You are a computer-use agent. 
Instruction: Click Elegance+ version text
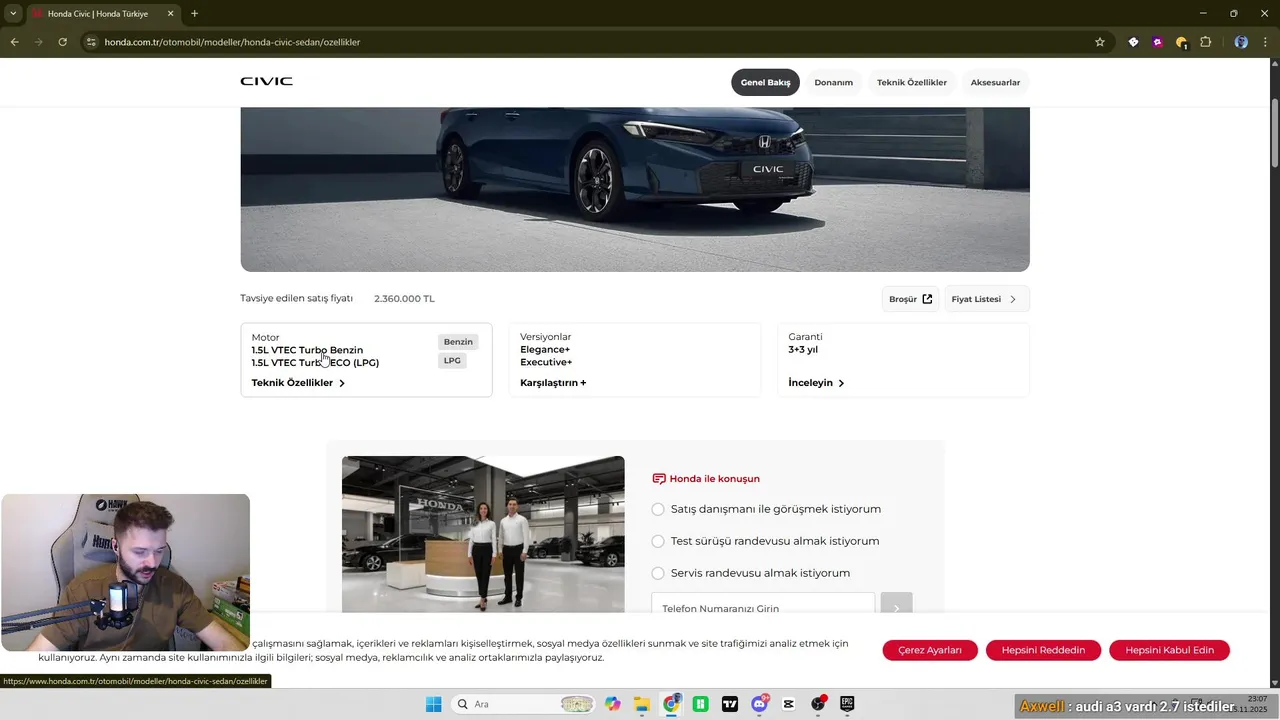click(x=545, y=350)
